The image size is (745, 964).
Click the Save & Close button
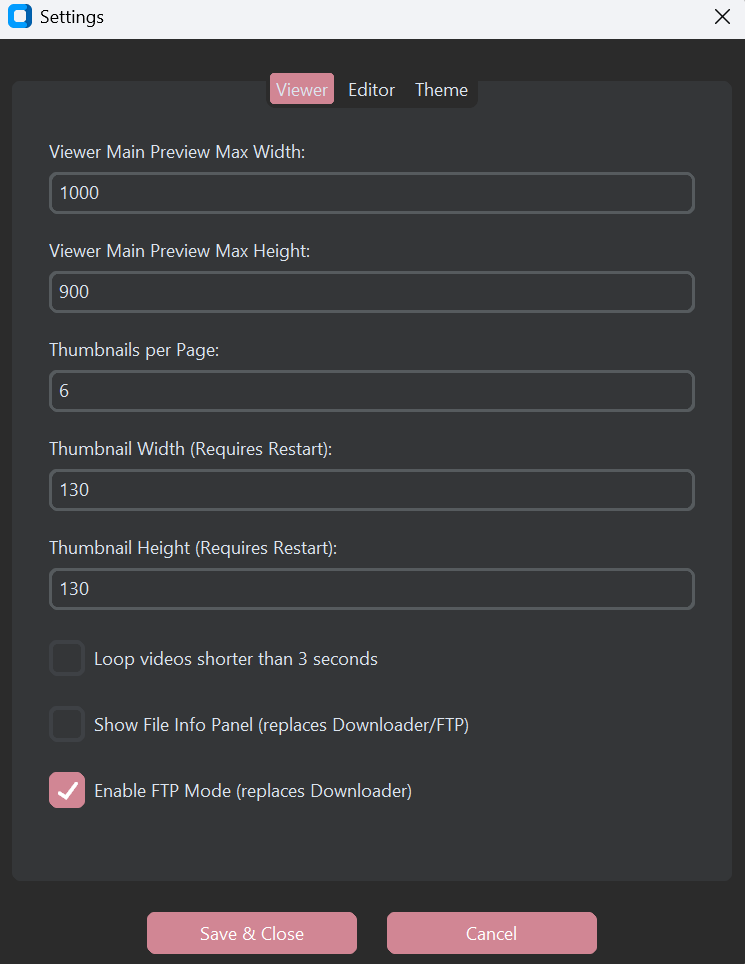pyautogui.click(x=252, y=933)
